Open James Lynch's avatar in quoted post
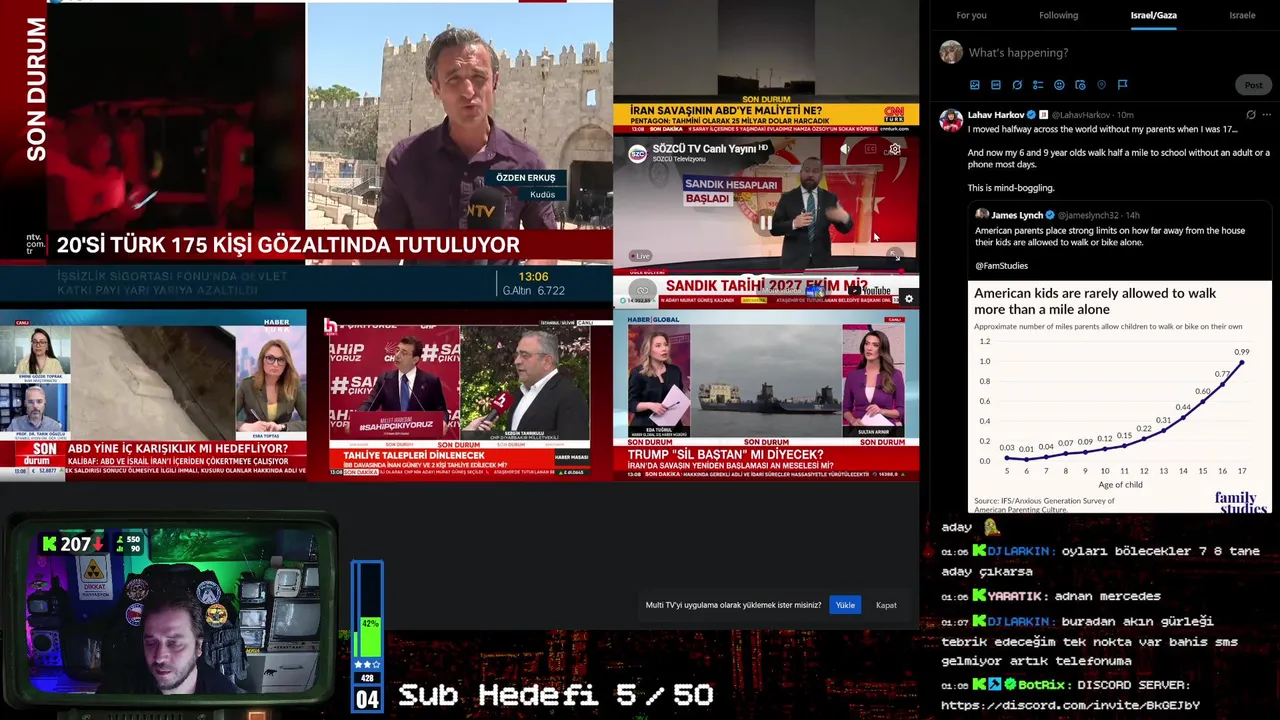Viewport: 1280px width, 720px height. tap(982, 215)
